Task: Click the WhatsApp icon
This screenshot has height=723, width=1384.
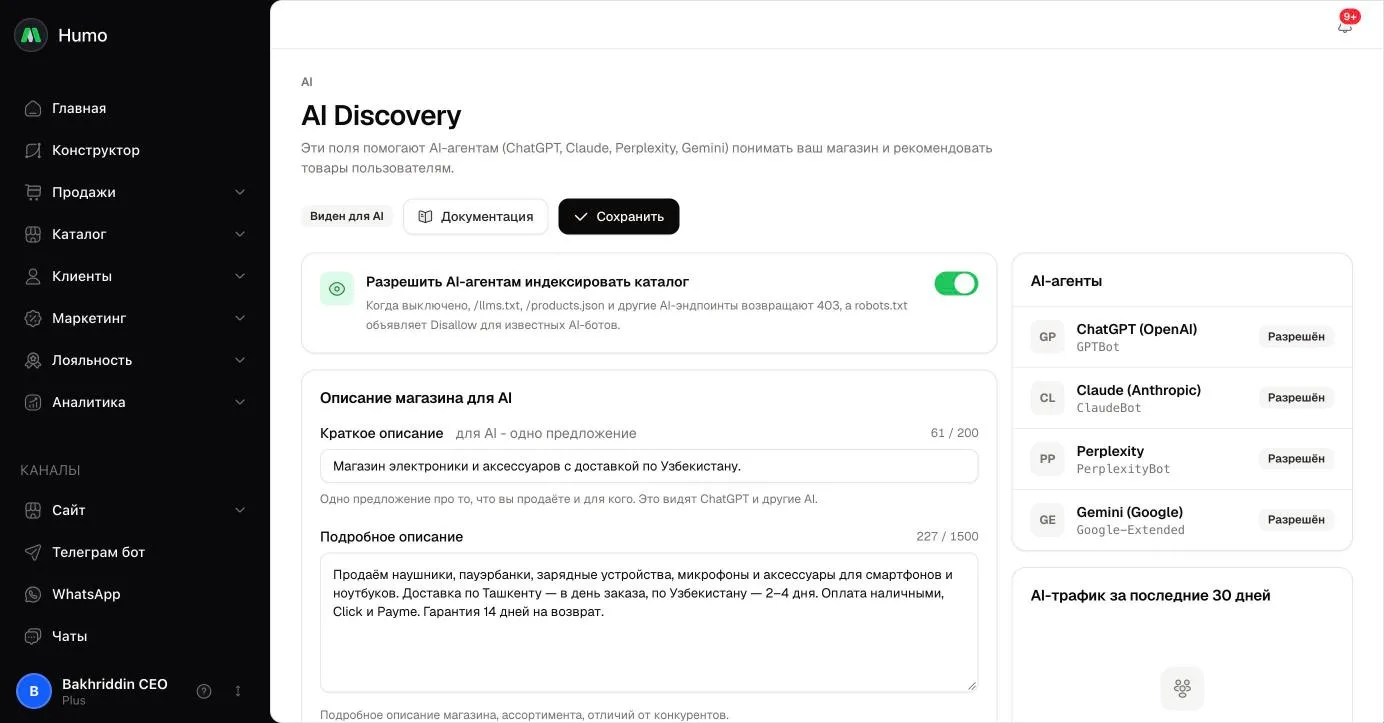Action: (x=33, y=594)
